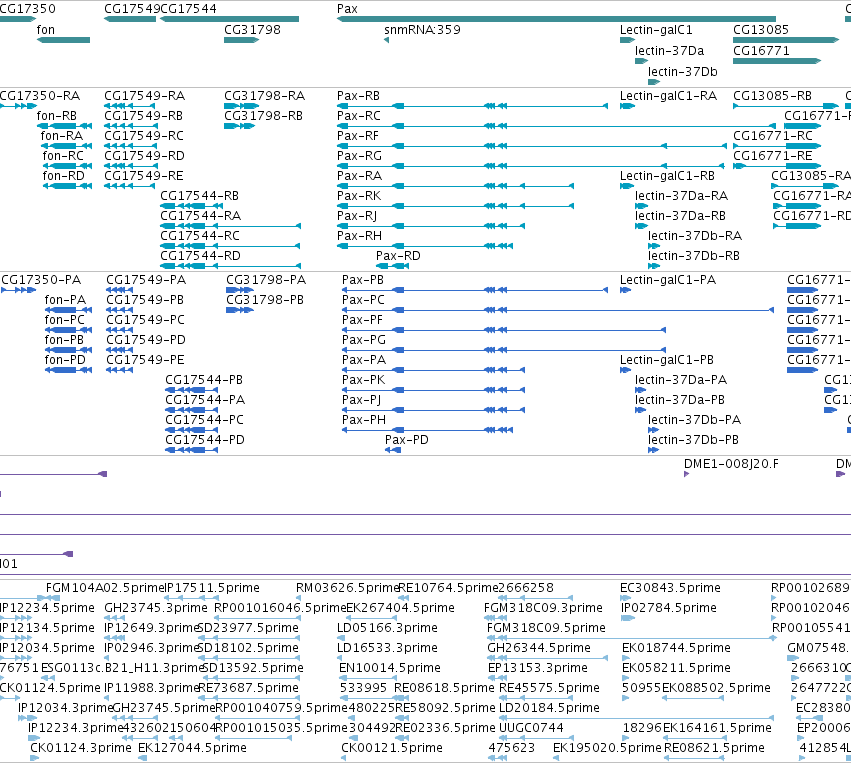Select protein label Pax-PK
This screenshot has width=851, height=763.
click(x=363, y=380)
